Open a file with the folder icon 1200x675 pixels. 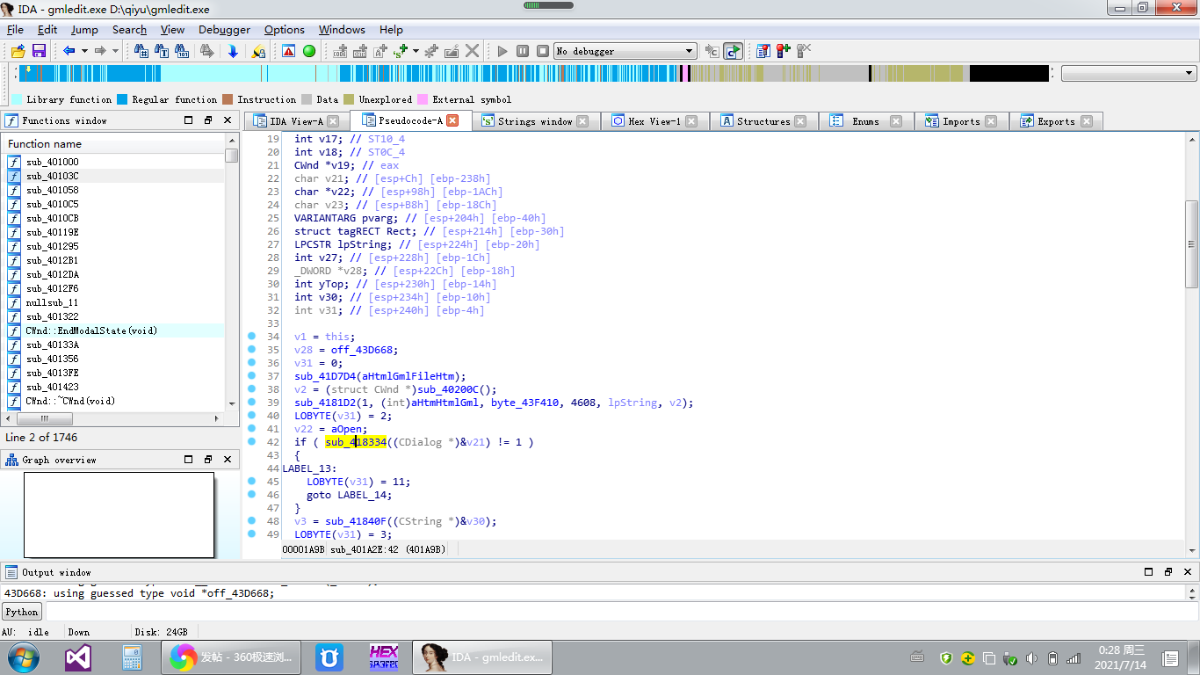pyautogui.click(x=18, y=51)
